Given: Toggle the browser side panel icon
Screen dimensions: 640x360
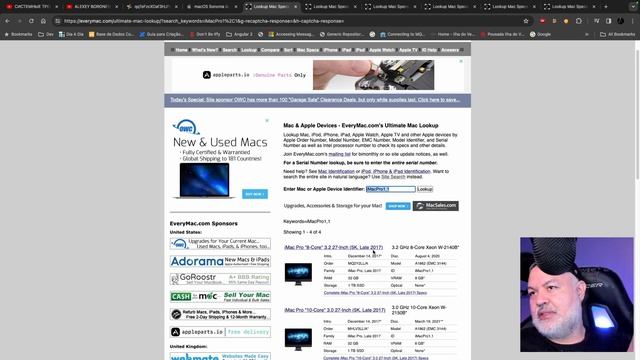Looking at the screenshot, I should pyautogui.click(x=609, y=21).
